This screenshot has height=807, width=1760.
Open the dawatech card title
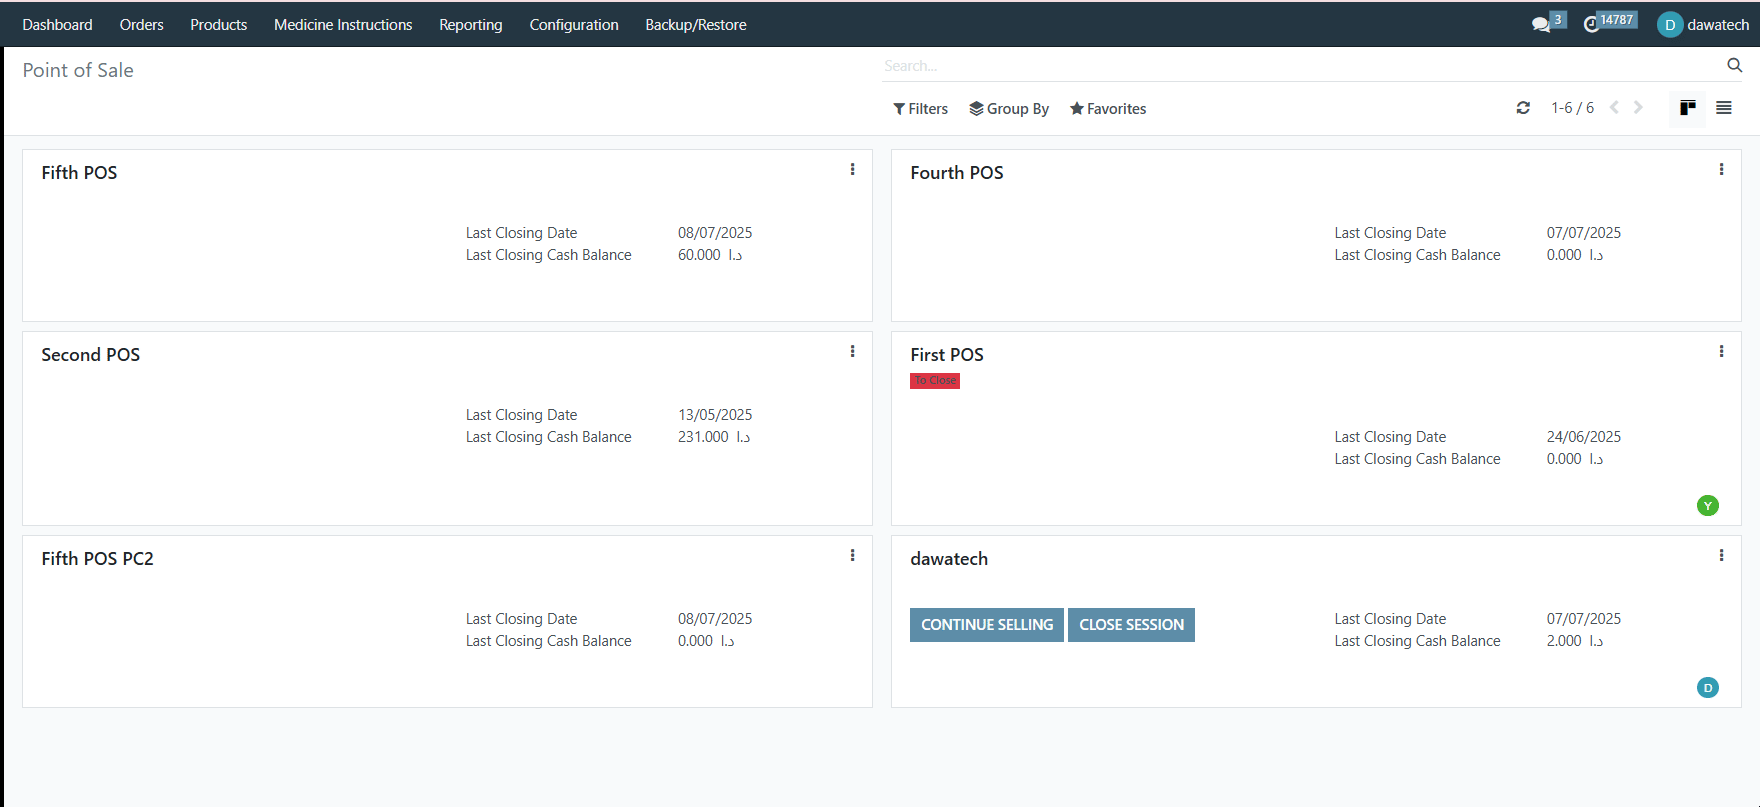coord(949,559)
